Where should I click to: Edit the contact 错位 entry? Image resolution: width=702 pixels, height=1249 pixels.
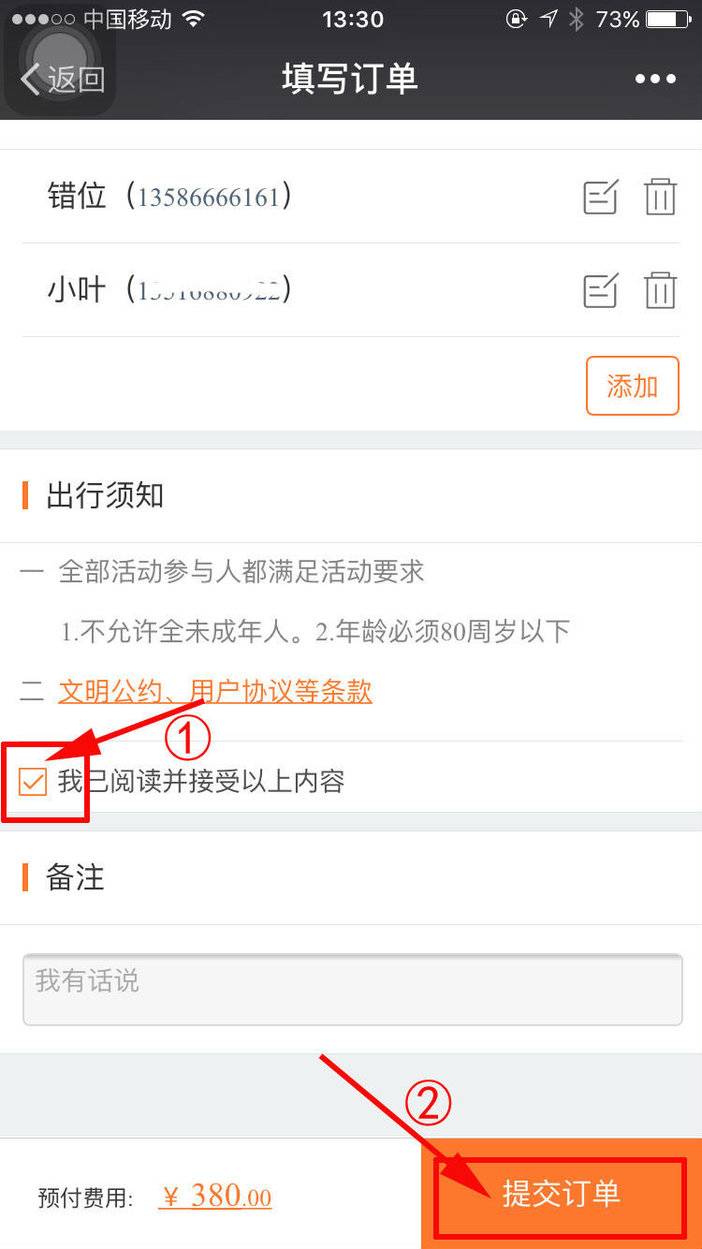tap(601, 196)
